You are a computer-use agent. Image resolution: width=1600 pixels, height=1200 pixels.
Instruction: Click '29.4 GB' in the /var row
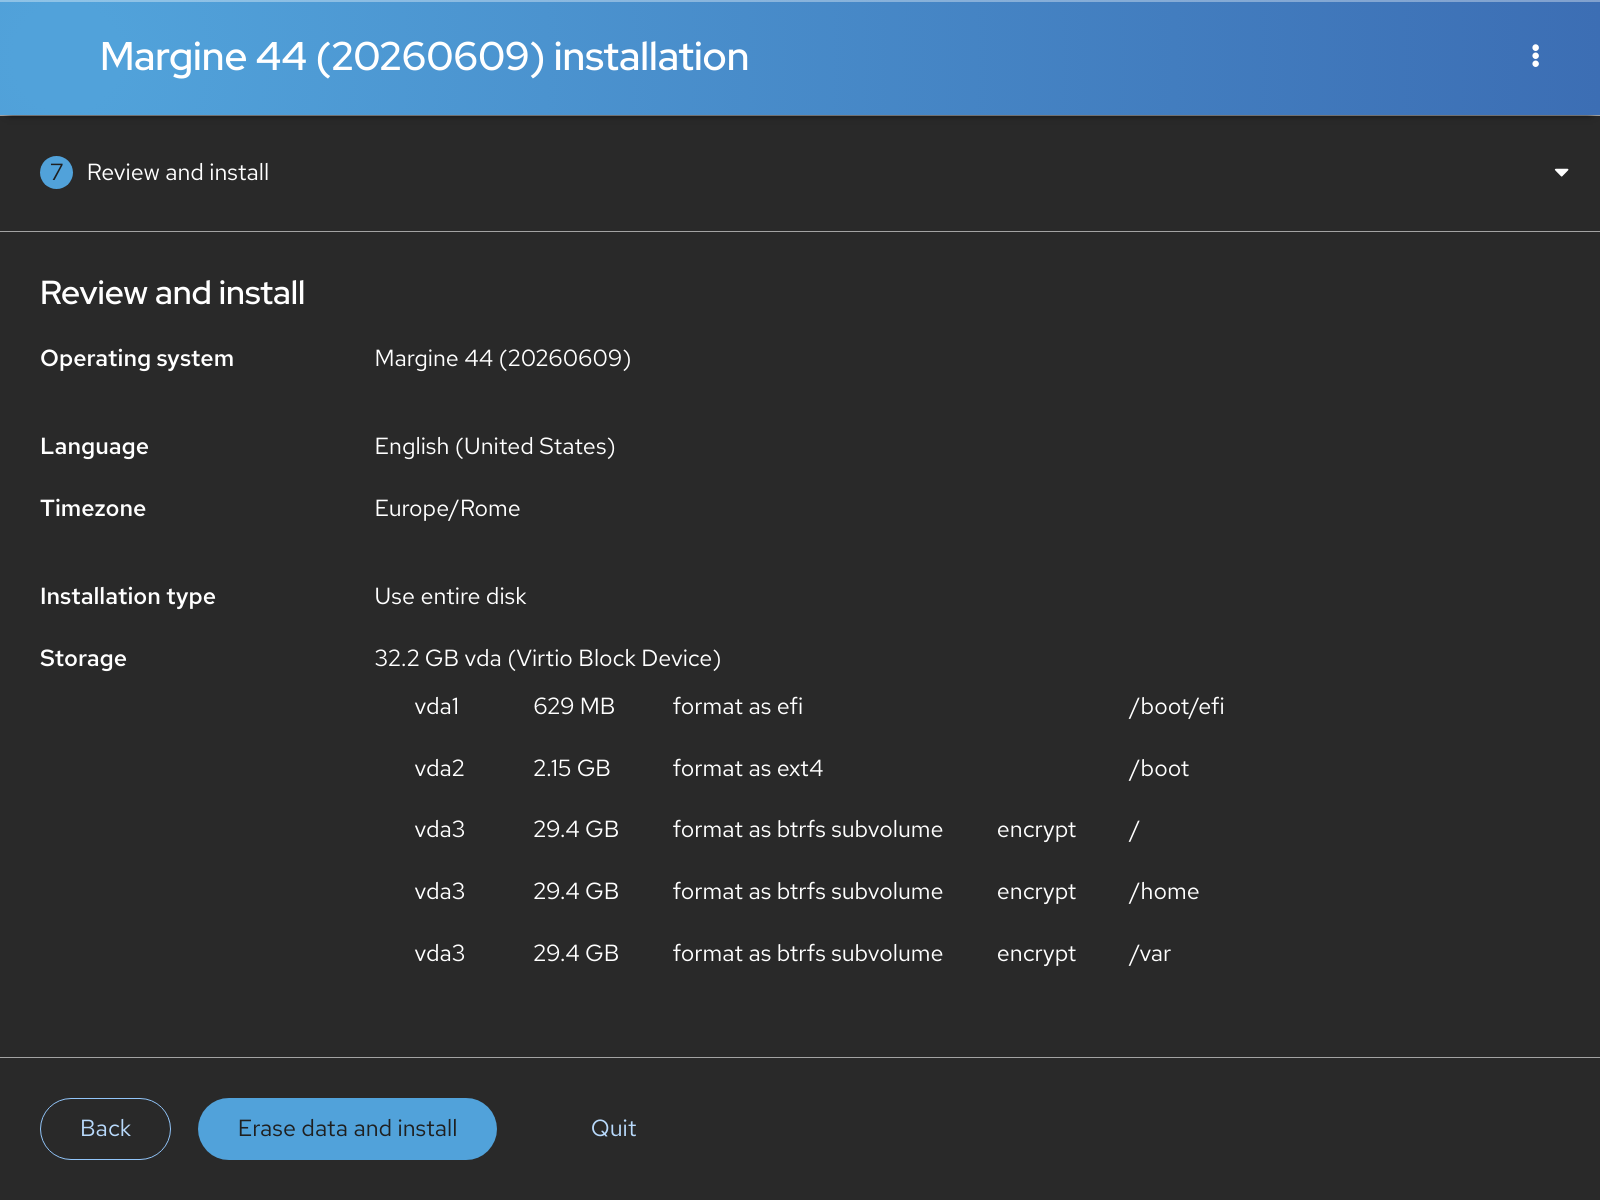click(x=575, y=954)
